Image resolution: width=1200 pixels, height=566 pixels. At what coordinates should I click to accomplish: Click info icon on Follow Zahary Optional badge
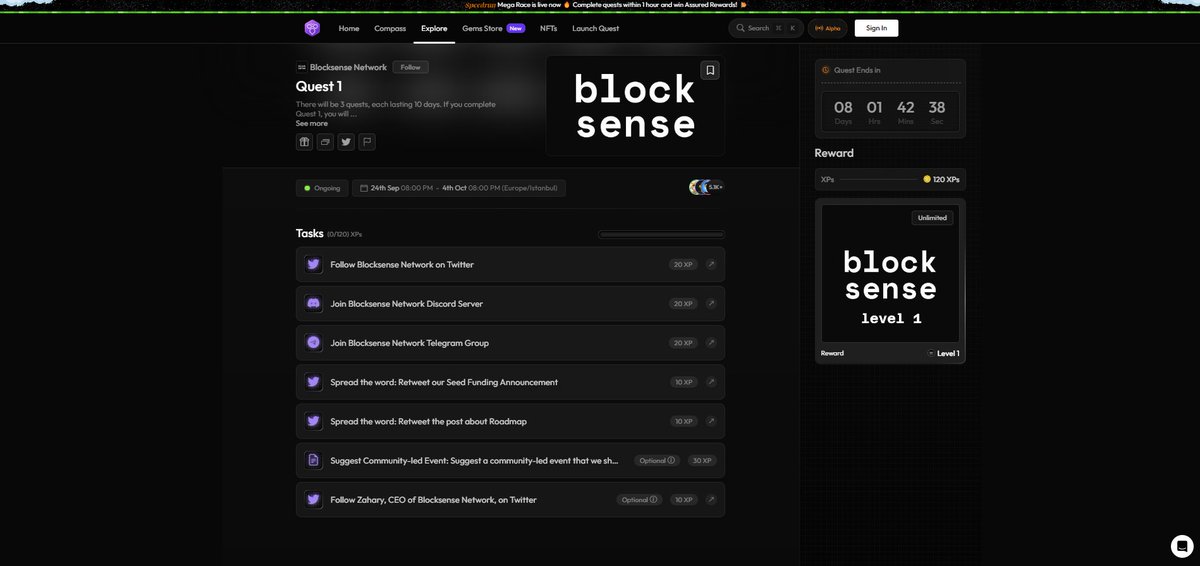tap(653, 500)
